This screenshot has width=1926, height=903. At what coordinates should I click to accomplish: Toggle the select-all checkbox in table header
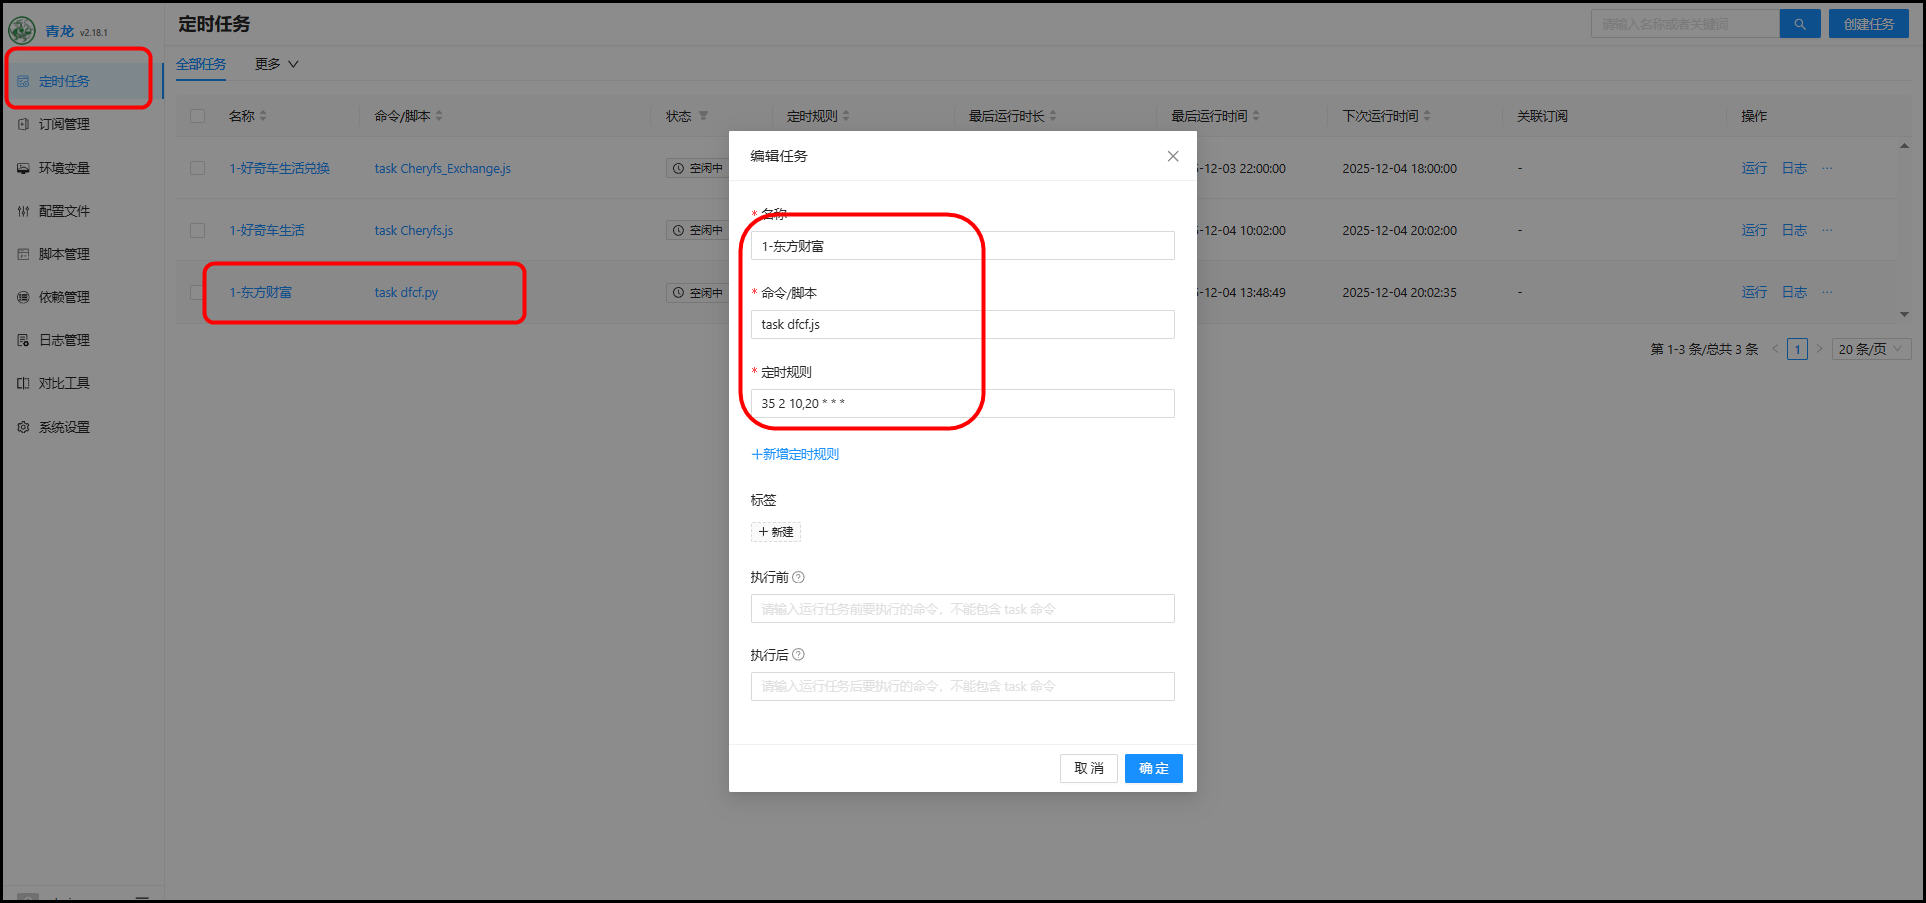click(x=198, y=116)
